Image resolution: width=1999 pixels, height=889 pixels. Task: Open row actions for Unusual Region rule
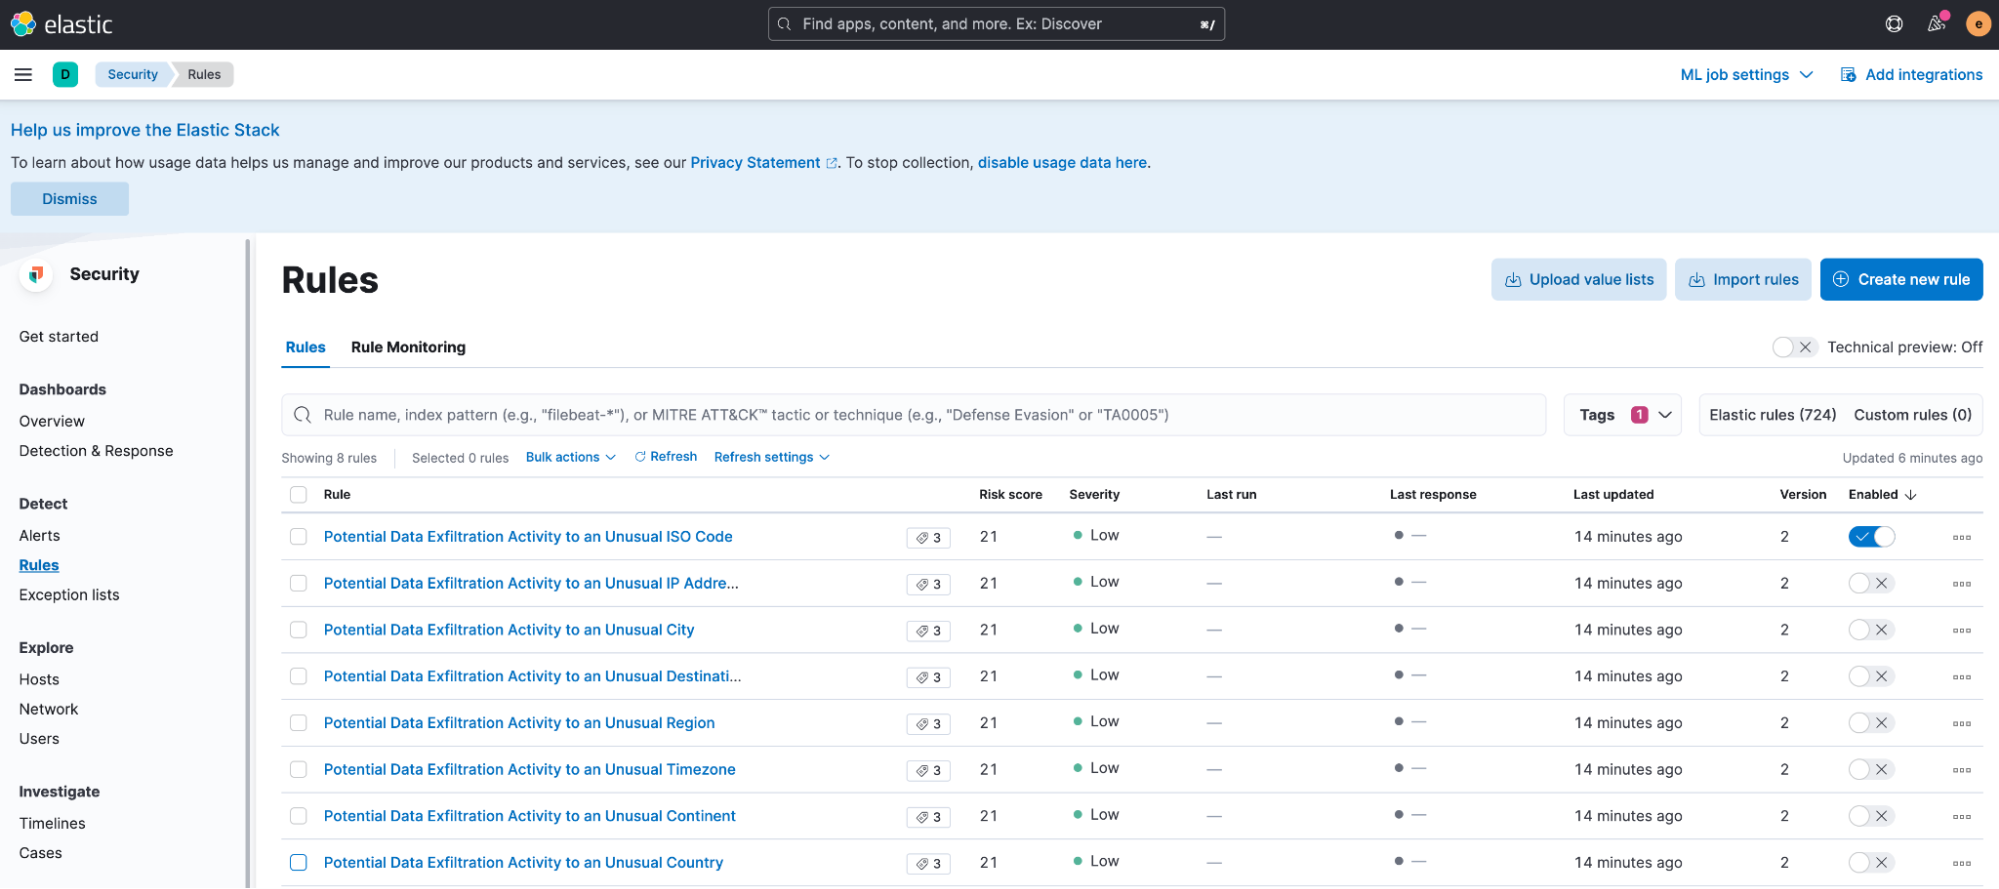pos(1961,723)
